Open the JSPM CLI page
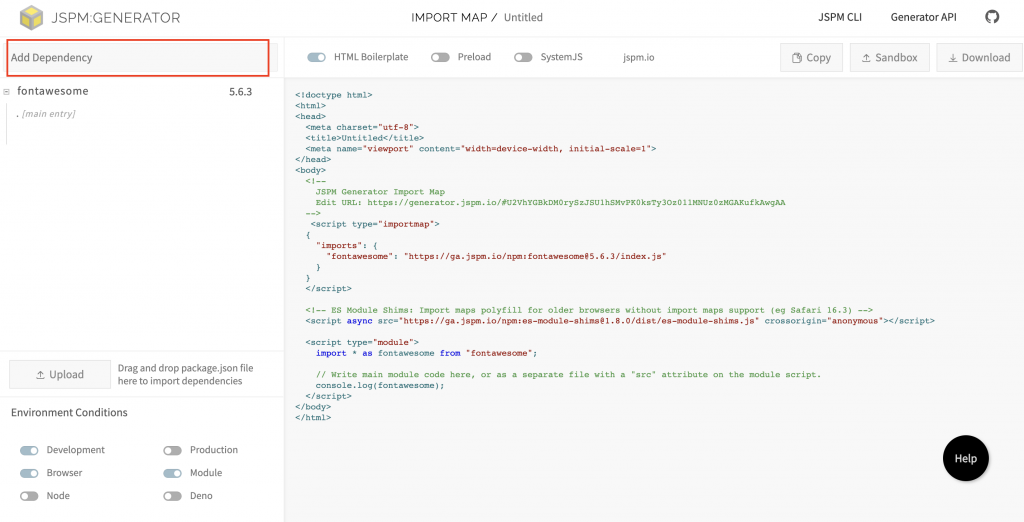The height and width of the screenshot is (522, 1024). coord(840,18)
